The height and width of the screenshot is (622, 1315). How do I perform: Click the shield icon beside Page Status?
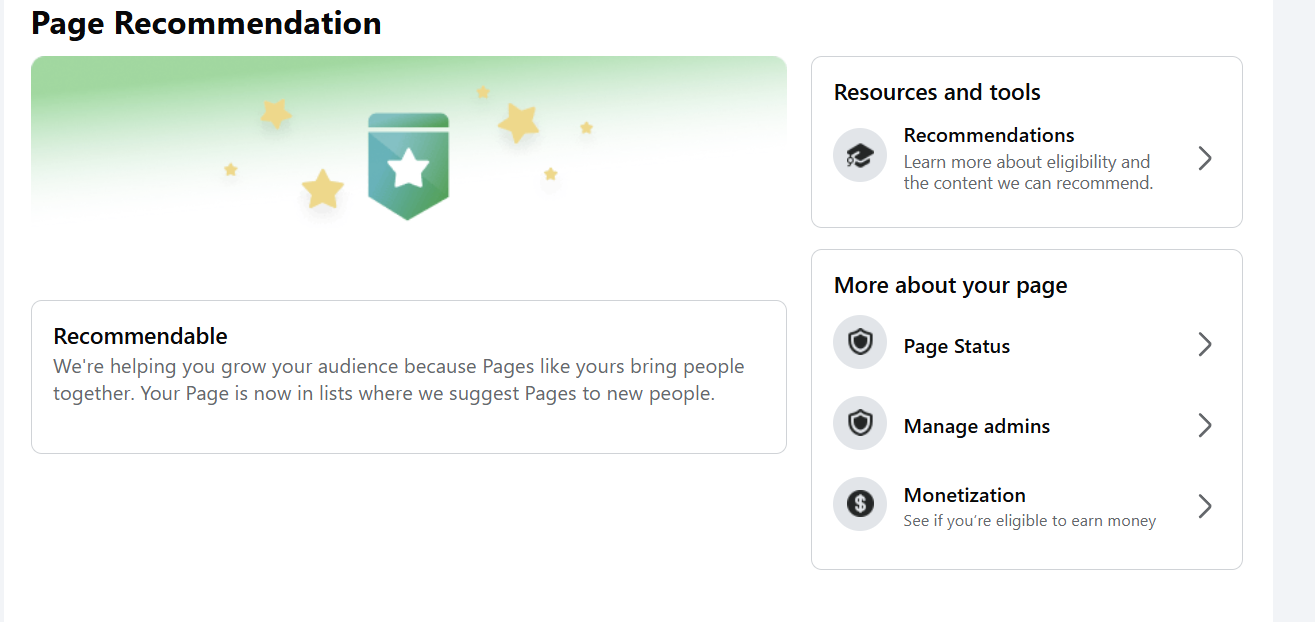tap(859, 343)
